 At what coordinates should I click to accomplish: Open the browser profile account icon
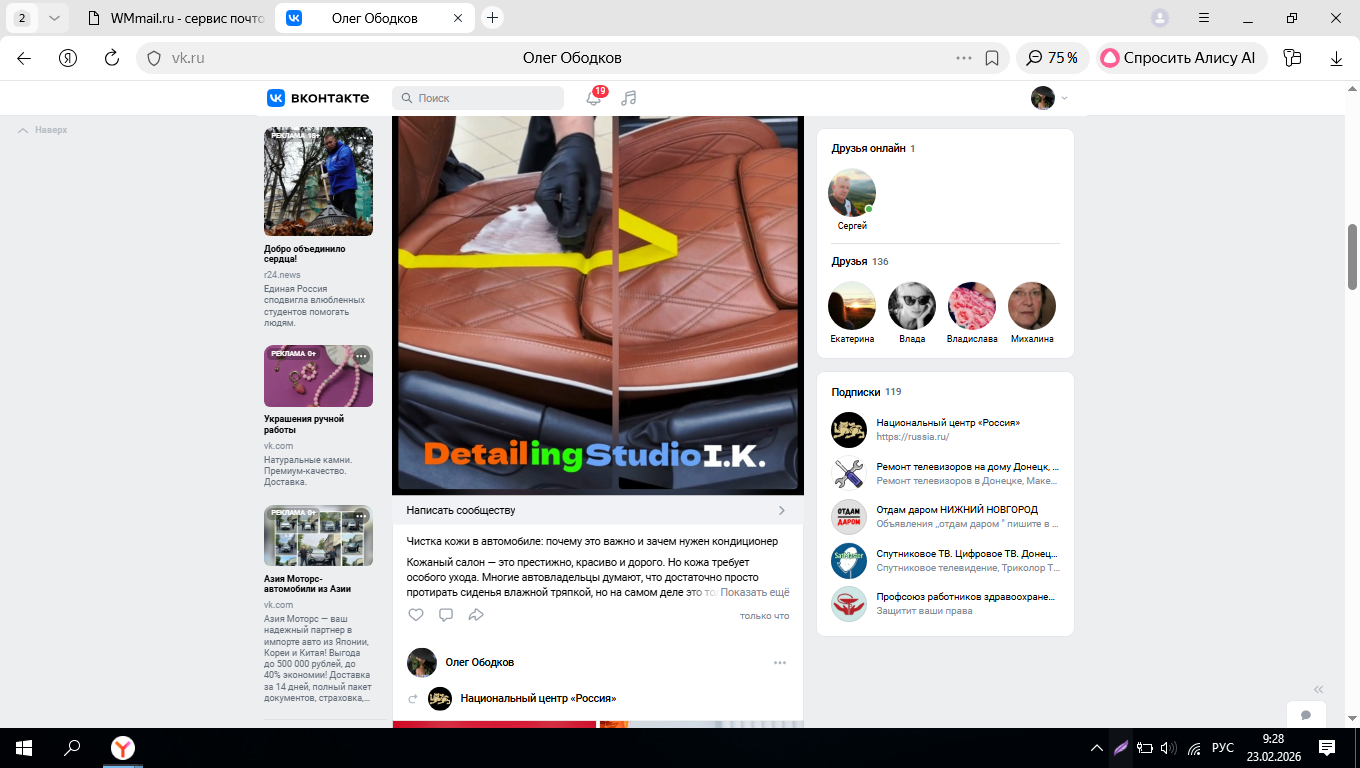click(1160, 18)
